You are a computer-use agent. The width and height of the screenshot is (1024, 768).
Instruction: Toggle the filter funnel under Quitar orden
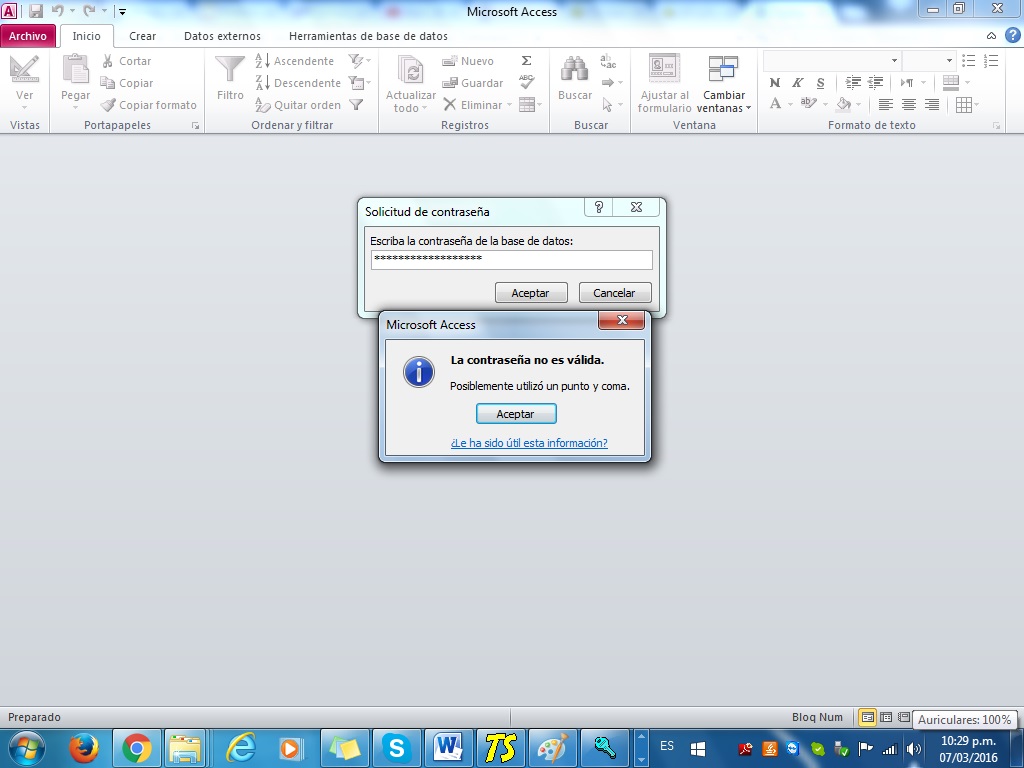point(356,104)
